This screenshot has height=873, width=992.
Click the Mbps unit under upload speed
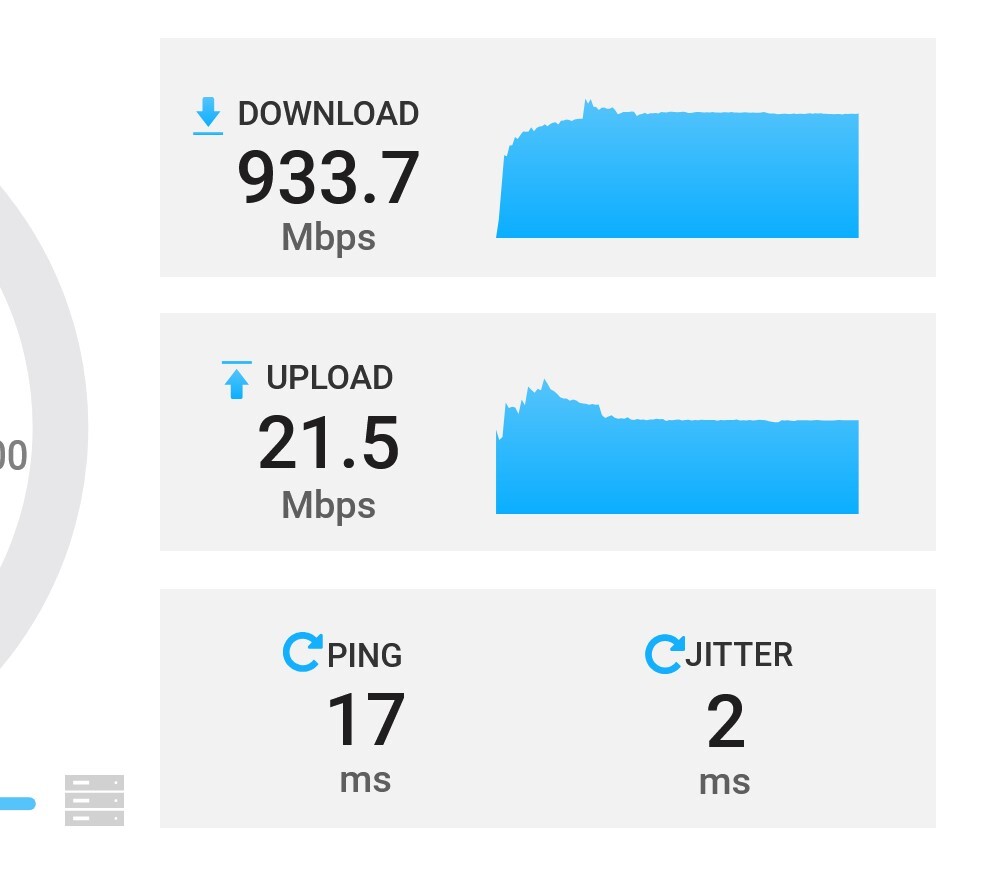click(328, 506)
